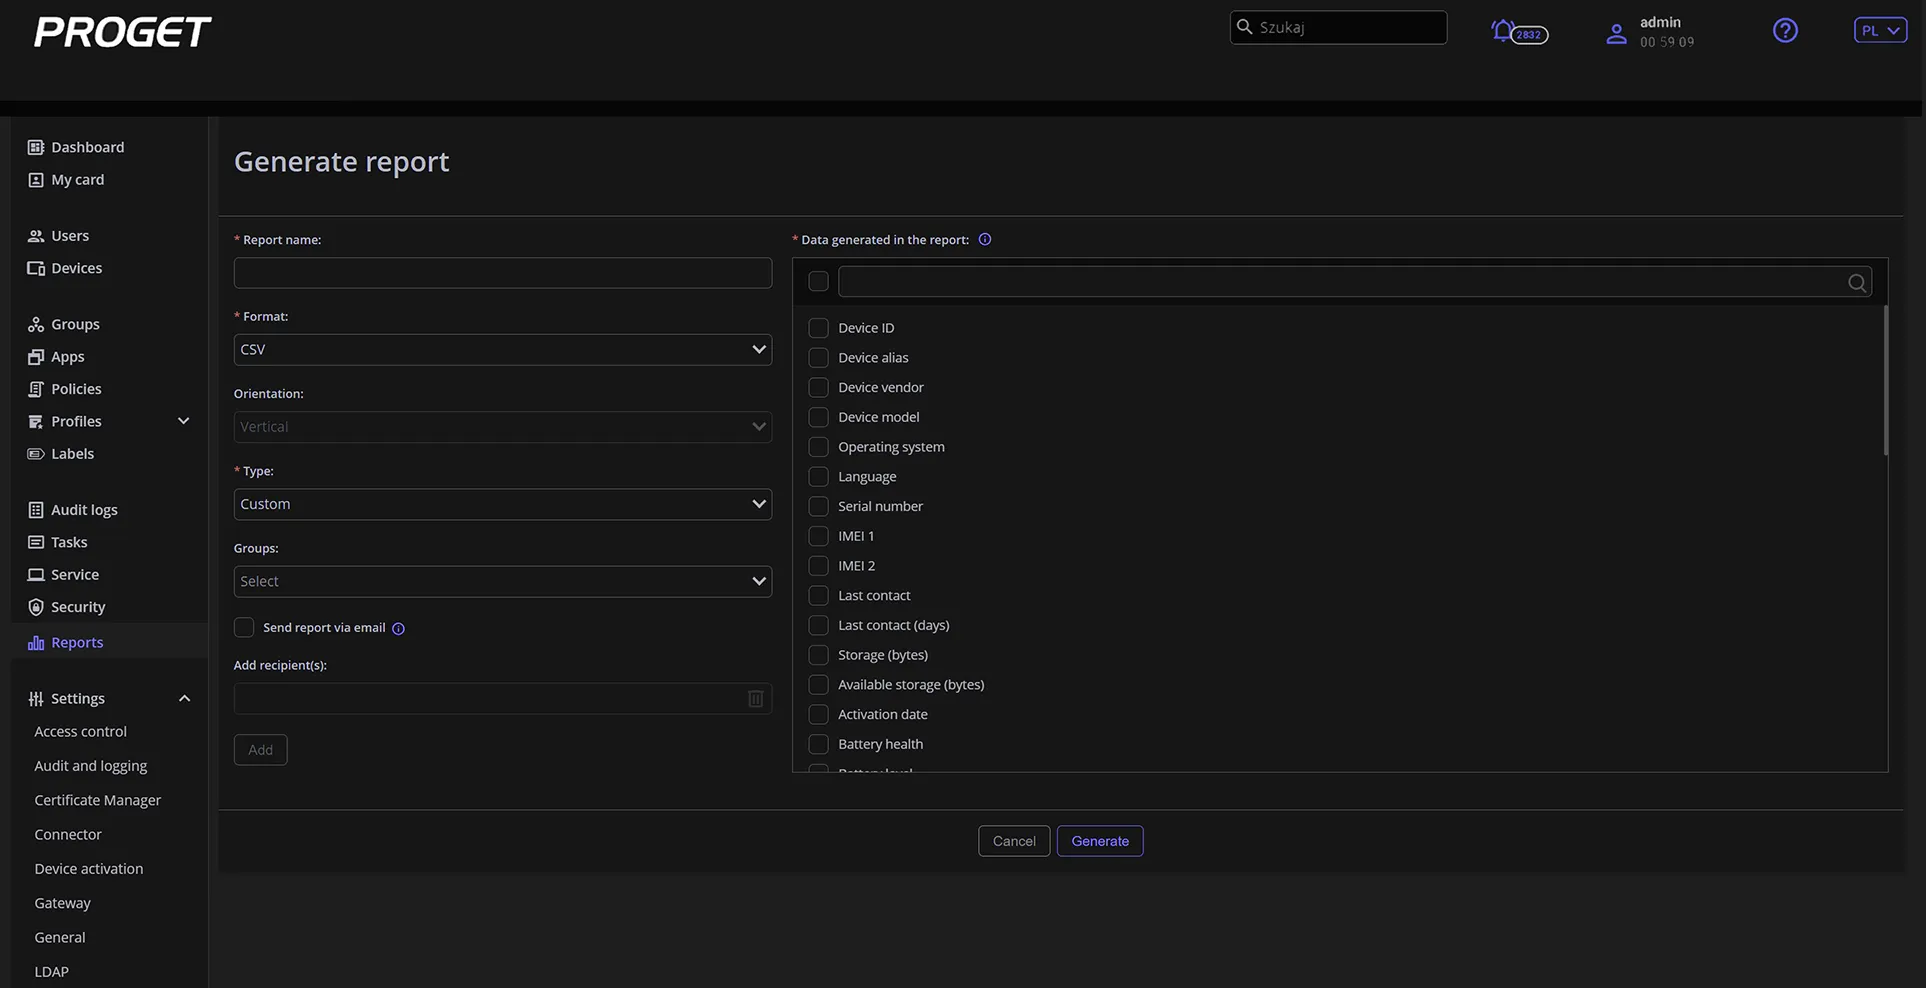Open the Format CSV dropdown
The image size is (1926, 988).
tap(503, 350)
